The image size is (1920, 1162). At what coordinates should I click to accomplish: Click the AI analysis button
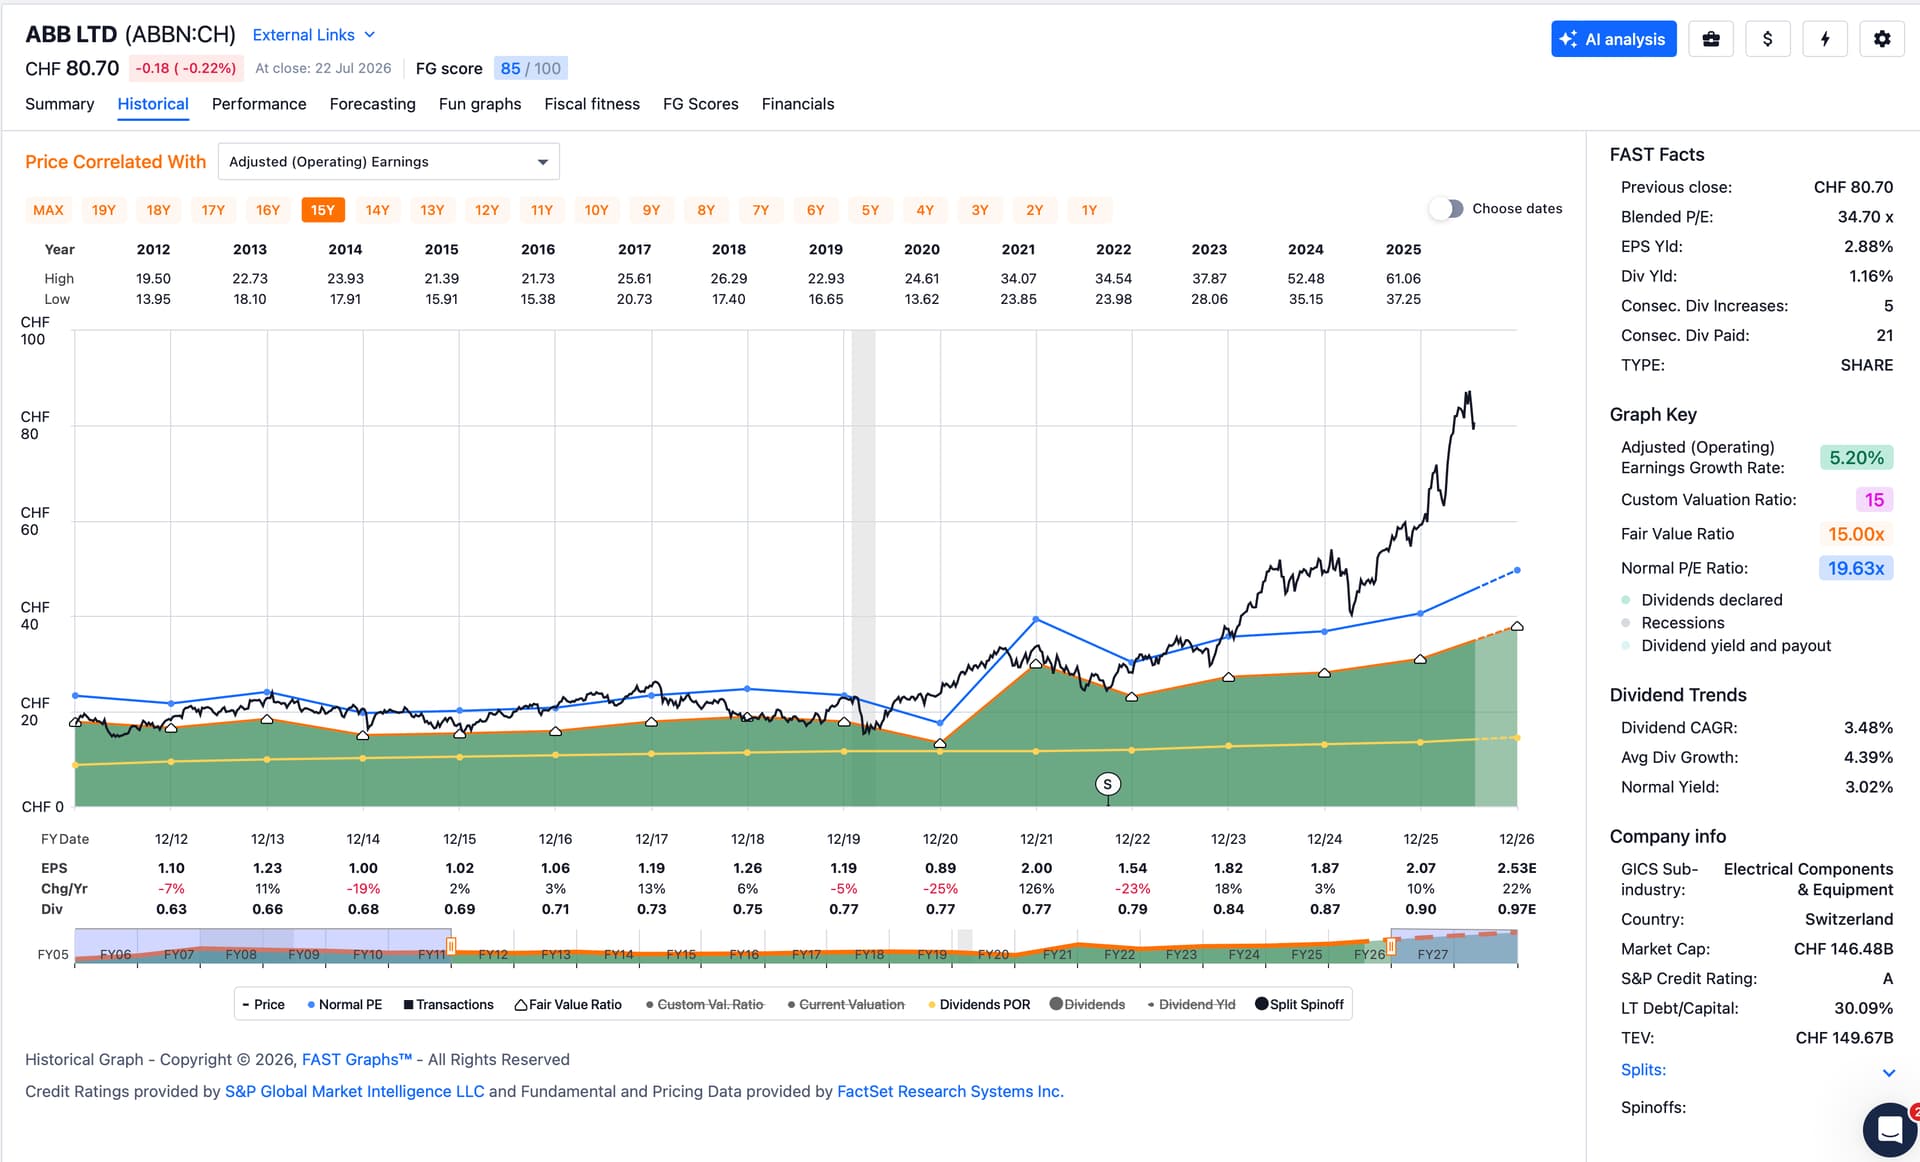click(x=1614, y=39)
